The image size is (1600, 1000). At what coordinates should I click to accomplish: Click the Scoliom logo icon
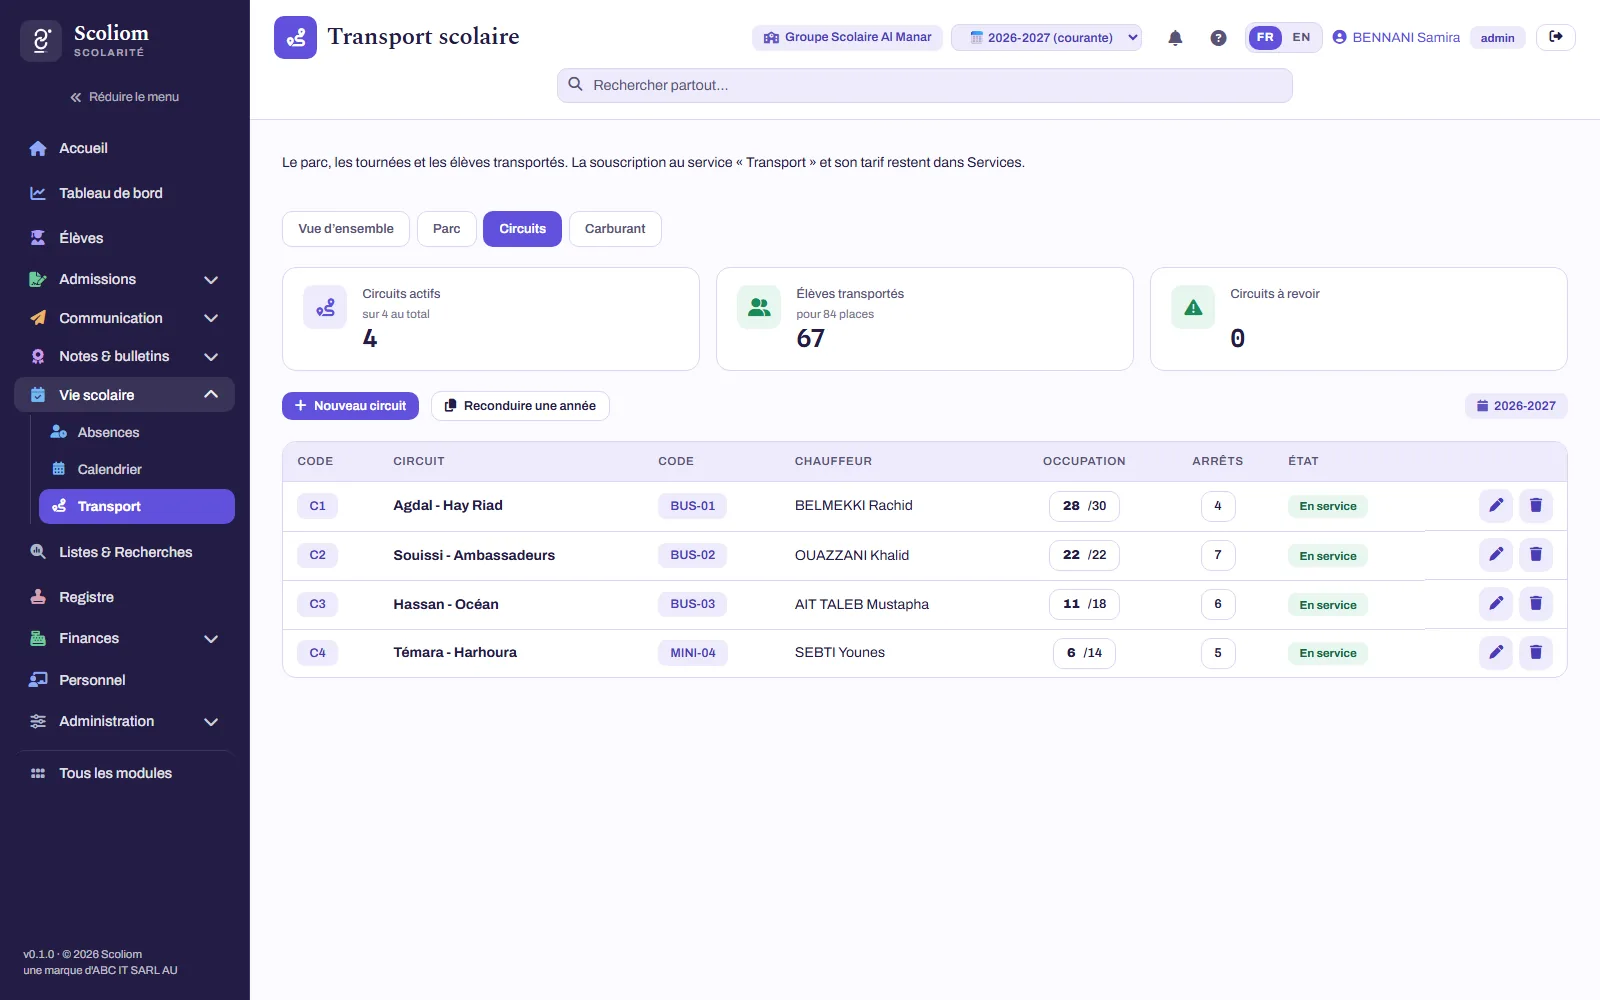point(41,41)
